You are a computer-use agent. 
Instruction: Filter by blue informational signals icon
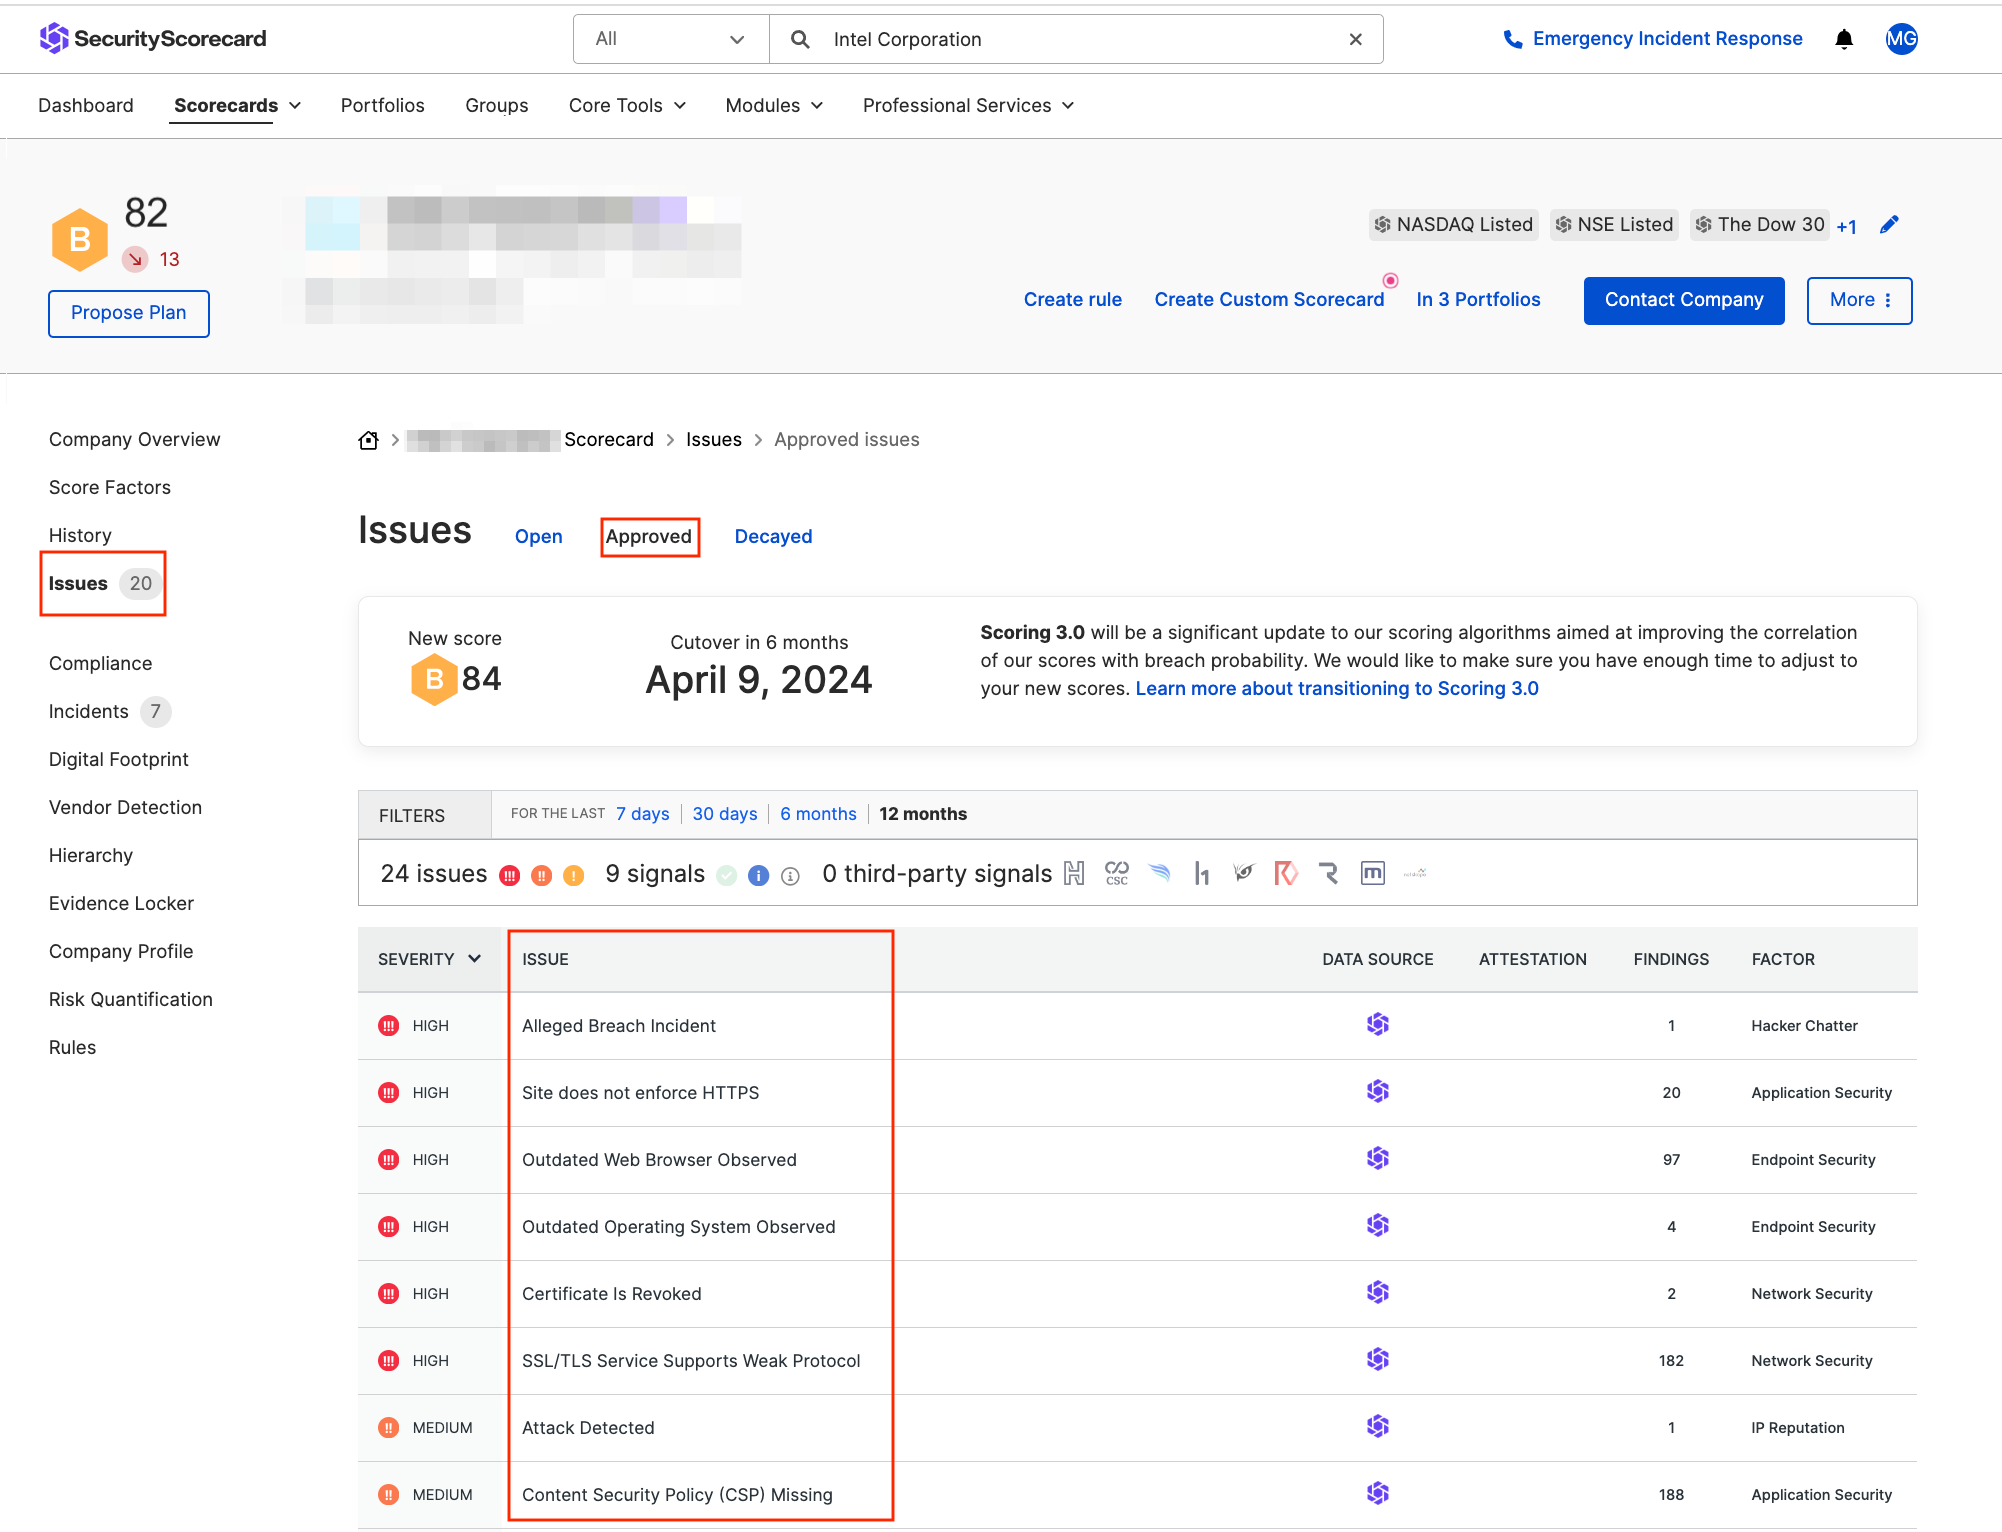click(x=759, y=876)
